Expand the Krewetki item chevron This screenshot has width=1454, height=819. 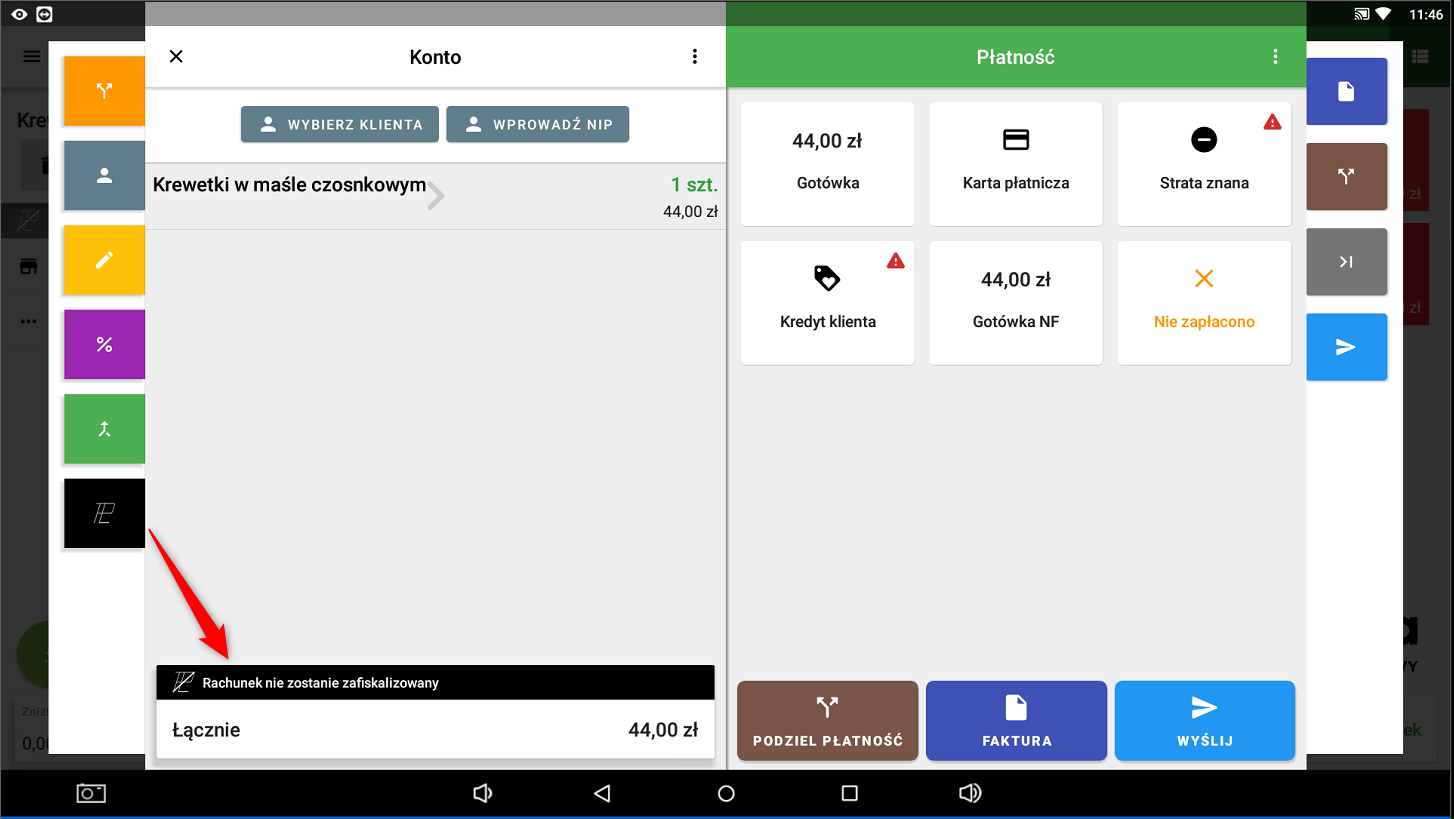(x=435, y=197)
